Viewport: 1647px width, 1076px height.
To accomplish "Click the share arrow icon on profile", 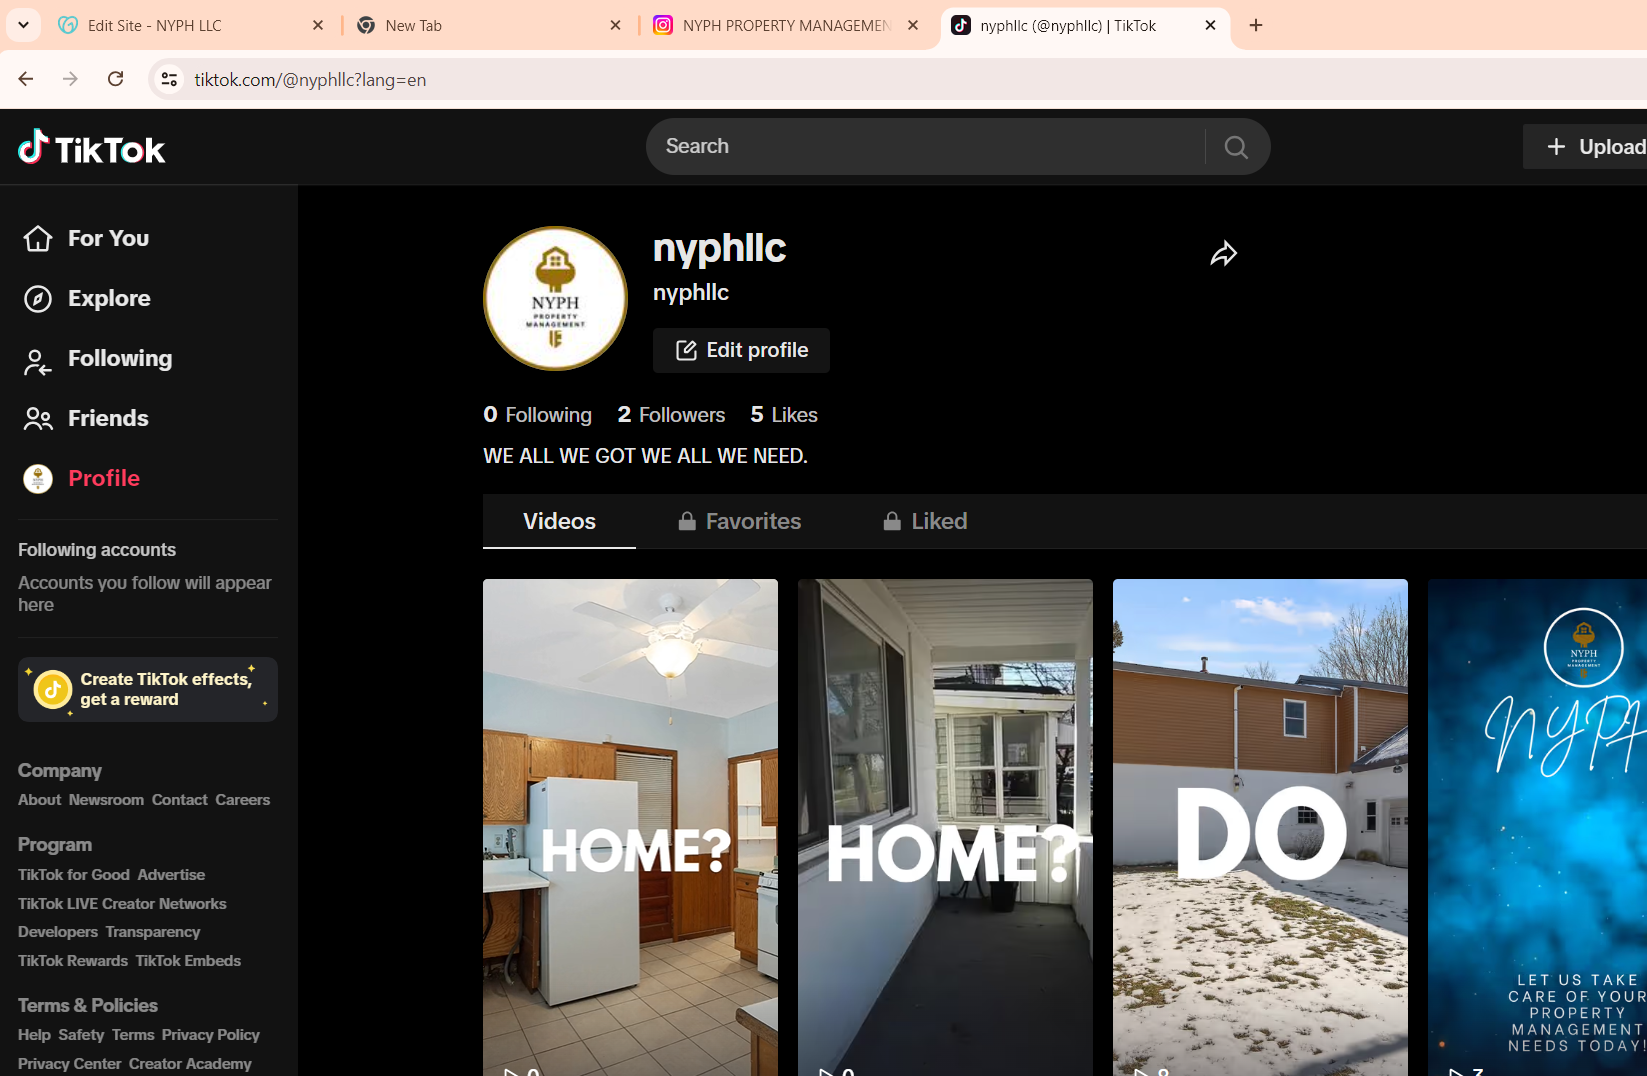I will click(1223, 254).
